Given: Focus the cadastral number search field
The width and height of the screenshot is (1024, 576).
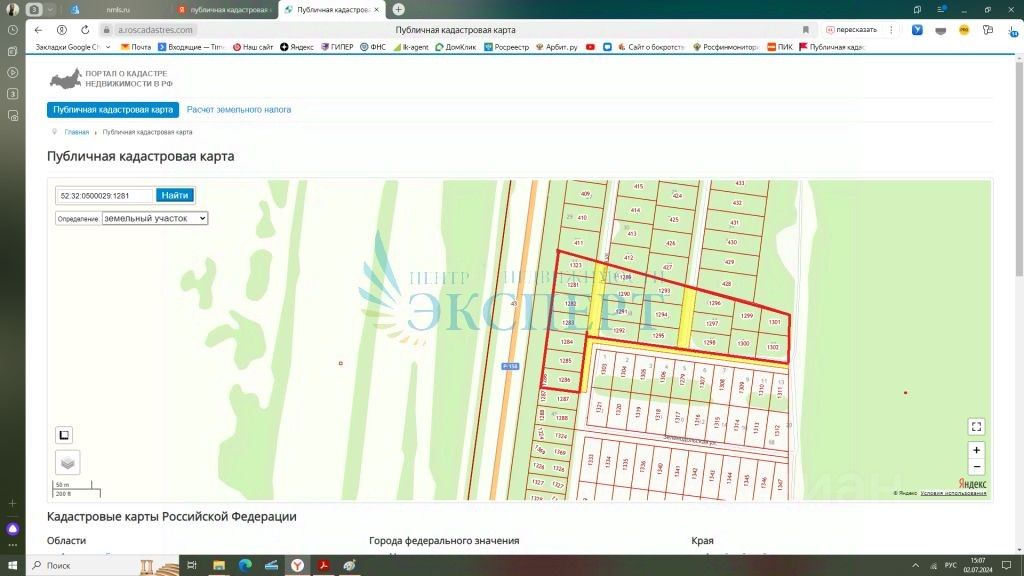Looking at the screenshot, I should (105, 195).
